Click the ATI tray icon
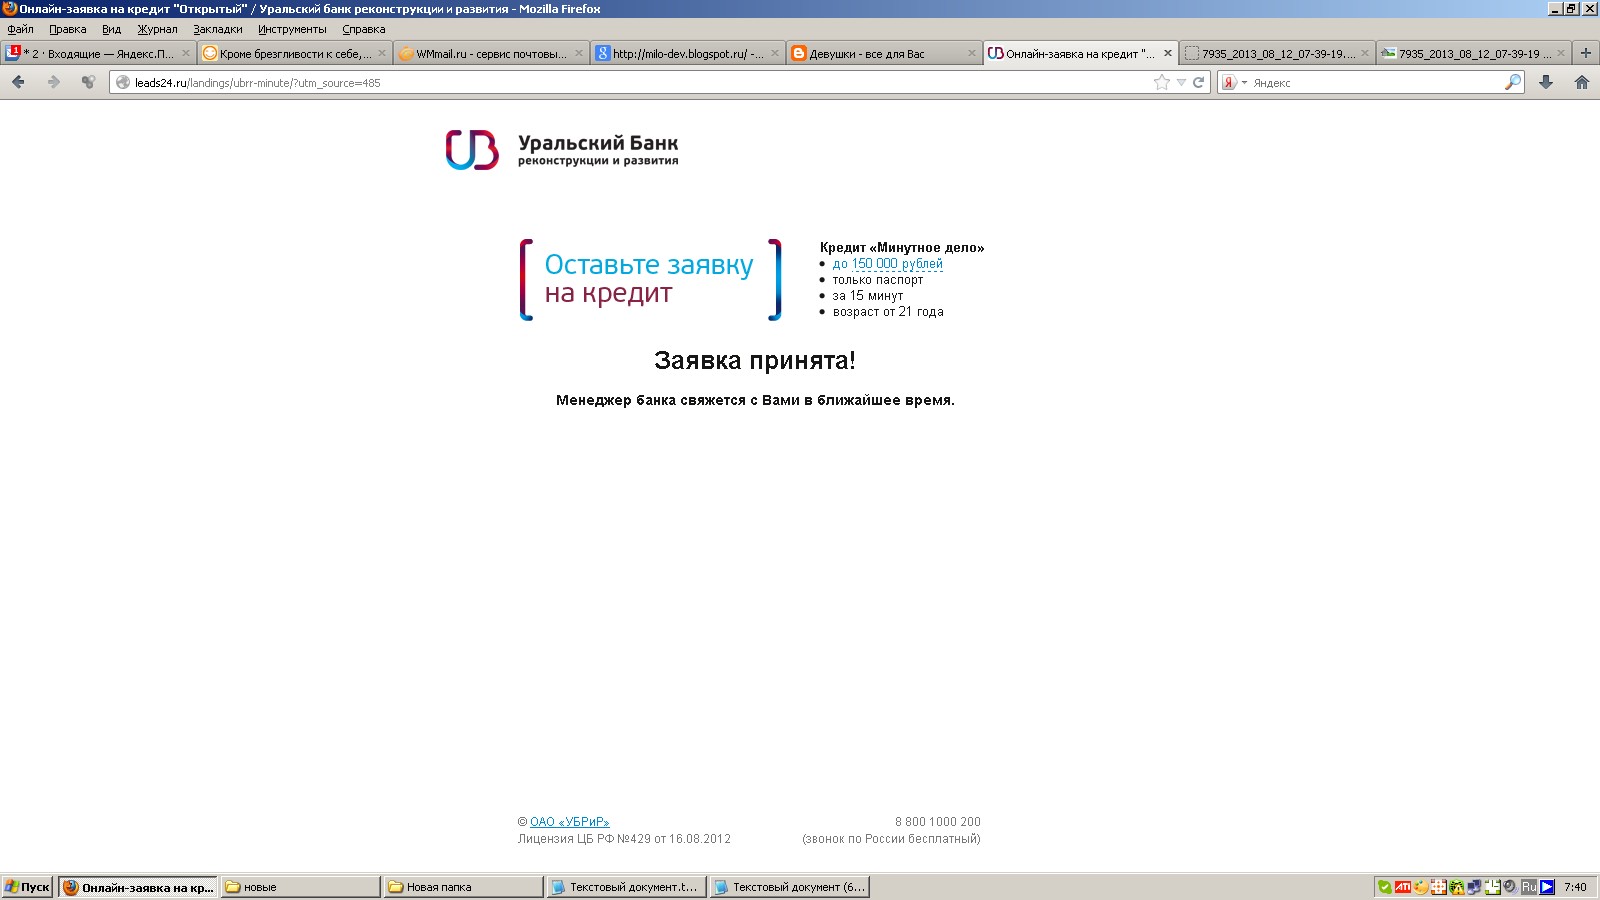This screenshot has width=1600, height=900. (1403, 887)
